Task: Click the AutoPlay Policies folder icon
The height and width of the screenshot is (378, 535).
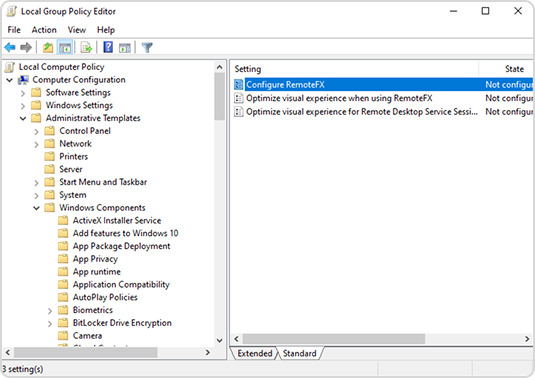Action: [x=63, y=297]
